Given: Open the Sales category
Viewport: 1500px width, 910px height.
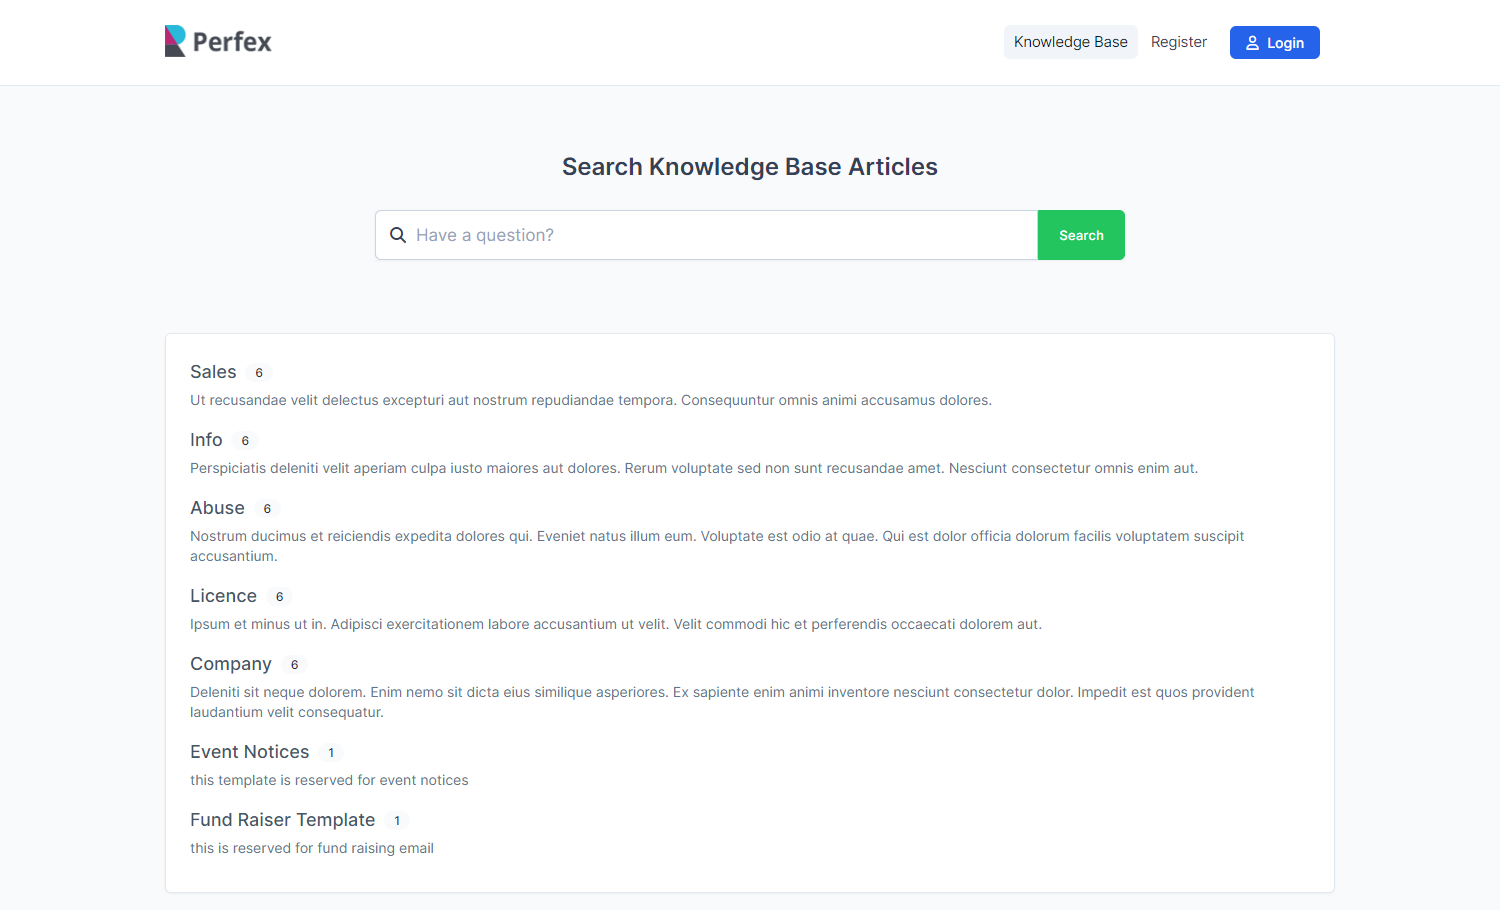Looking at the screenshot, I should pyautogui.click(x=213, y=372).
